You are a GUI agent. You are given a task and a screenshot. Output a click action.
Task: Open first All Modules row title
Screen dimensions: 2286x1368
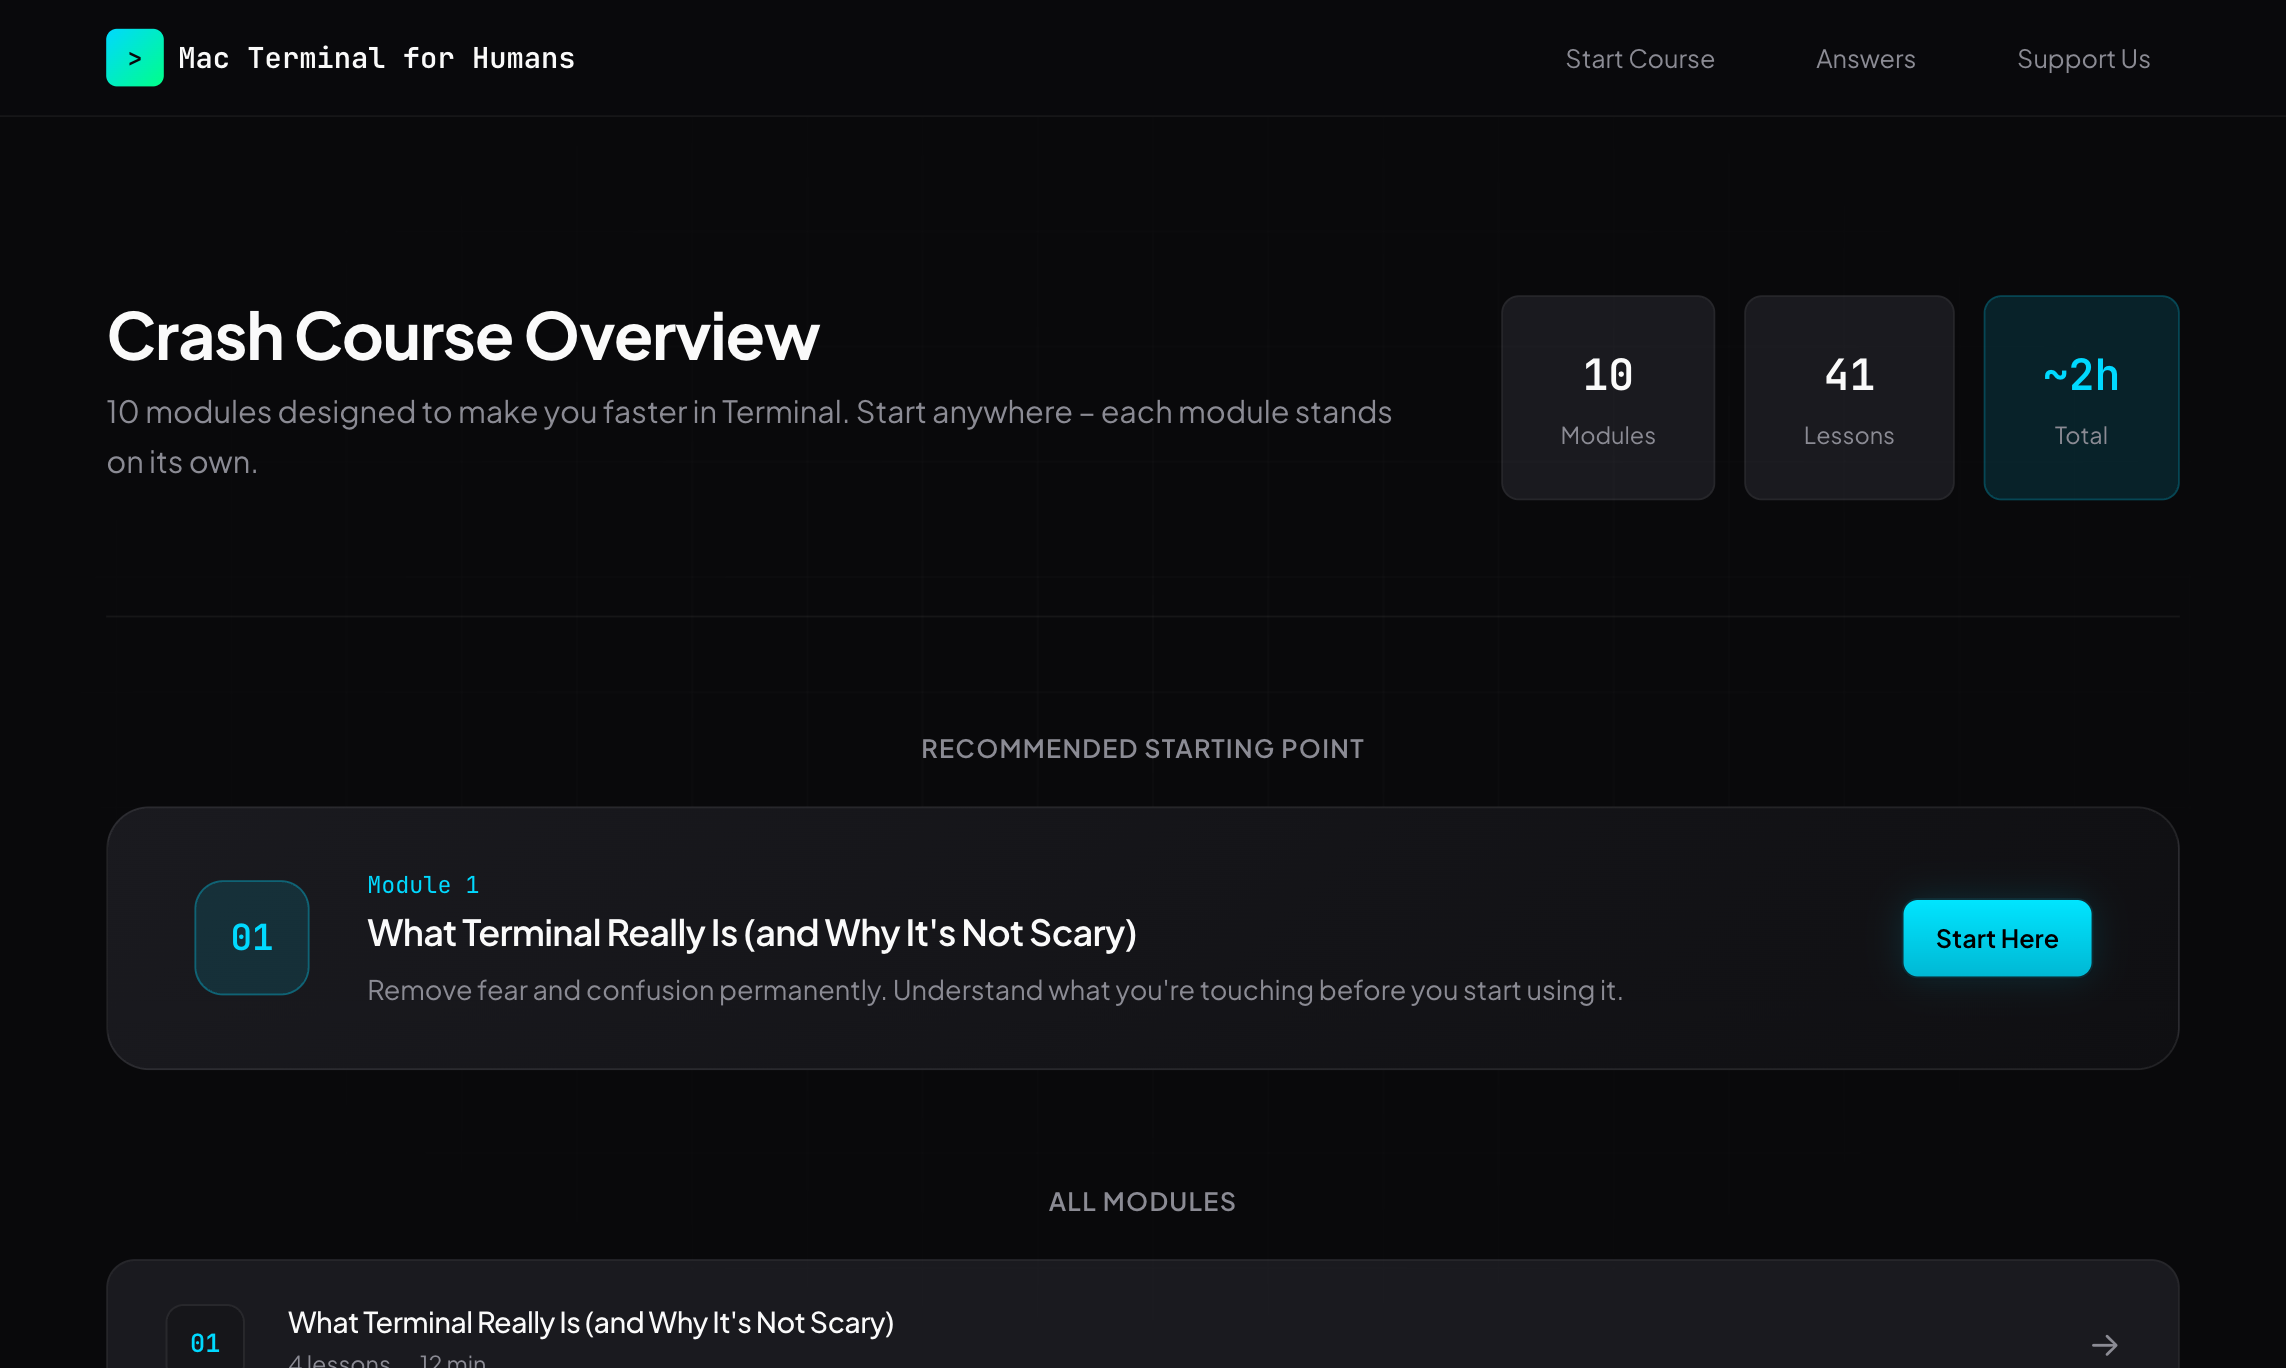(x=590, y=1322)
